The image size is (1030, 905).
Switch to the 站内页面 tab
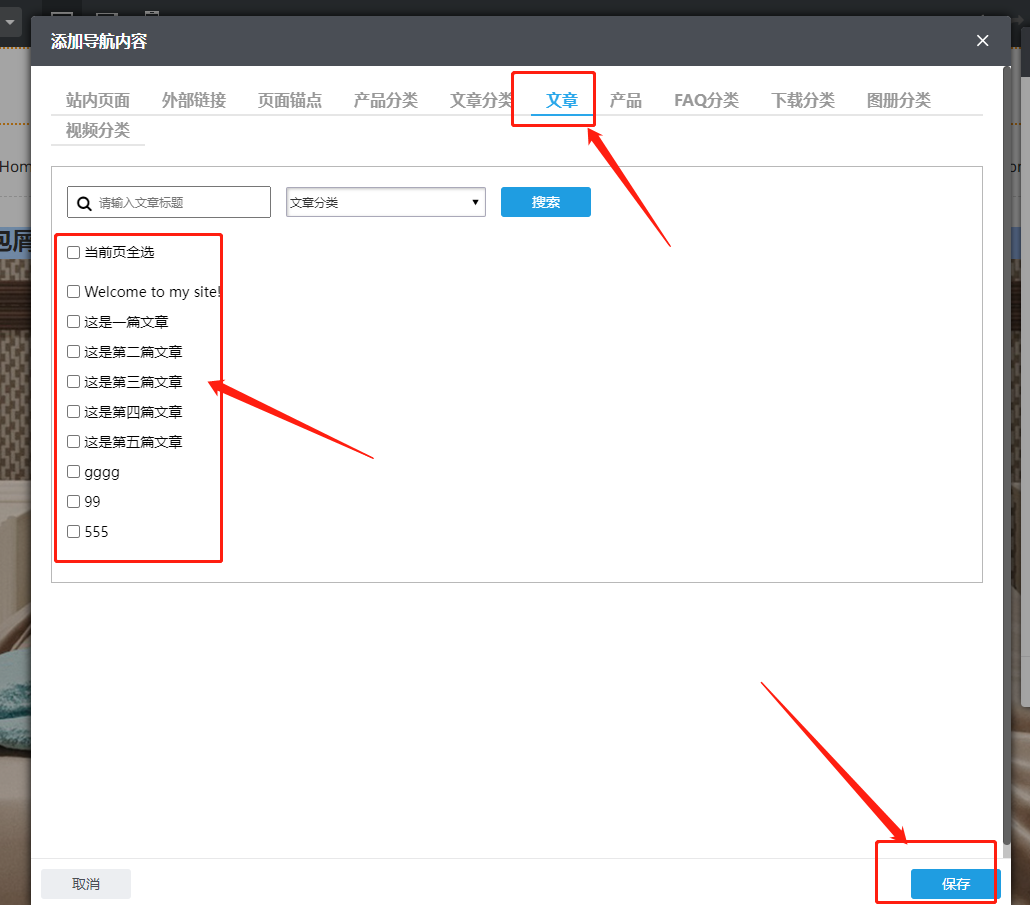98,100
